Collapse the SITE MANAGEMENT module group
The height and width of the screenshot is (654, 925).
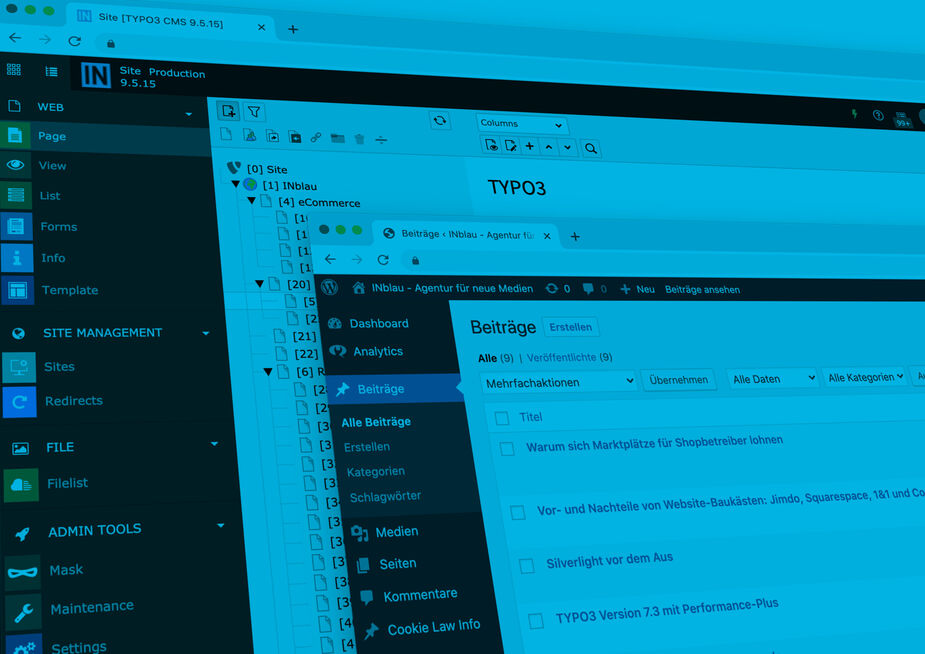[205, 333]
